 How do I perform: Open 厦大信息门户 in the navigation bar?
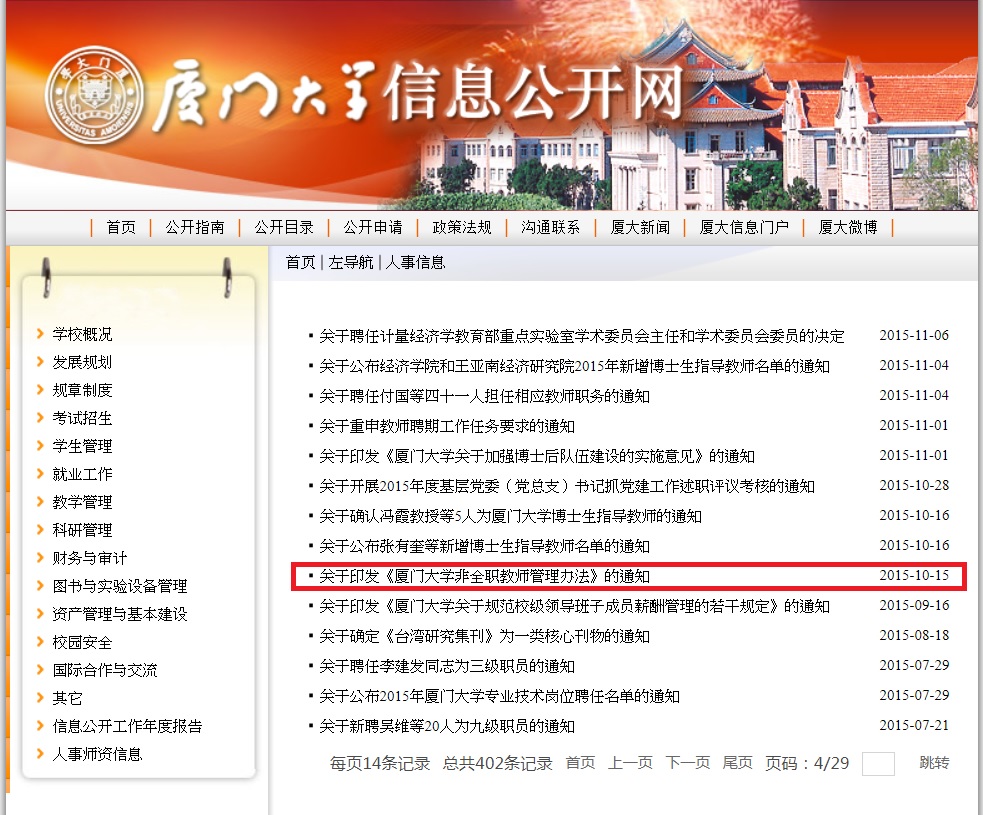[x=744, y=227]
